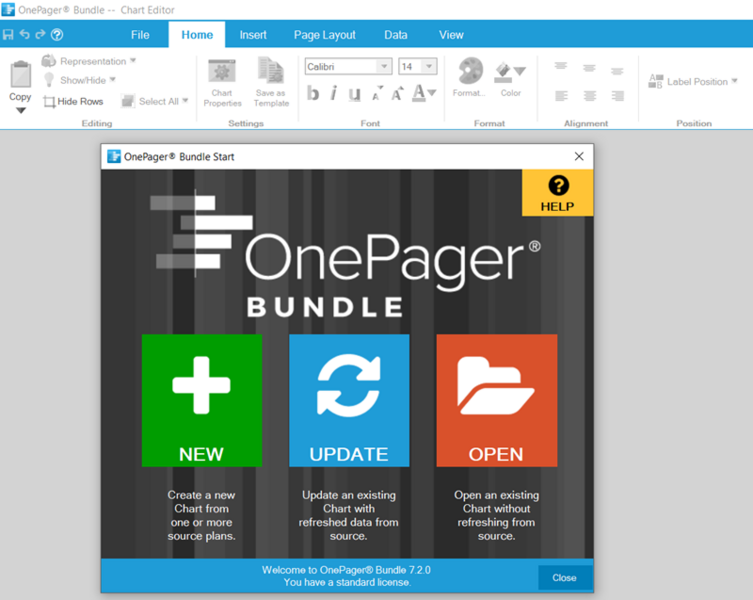Click the green NEW chart tile
Image resolution: width=753 pixels, height=600 pixels.
click(202, 400)
